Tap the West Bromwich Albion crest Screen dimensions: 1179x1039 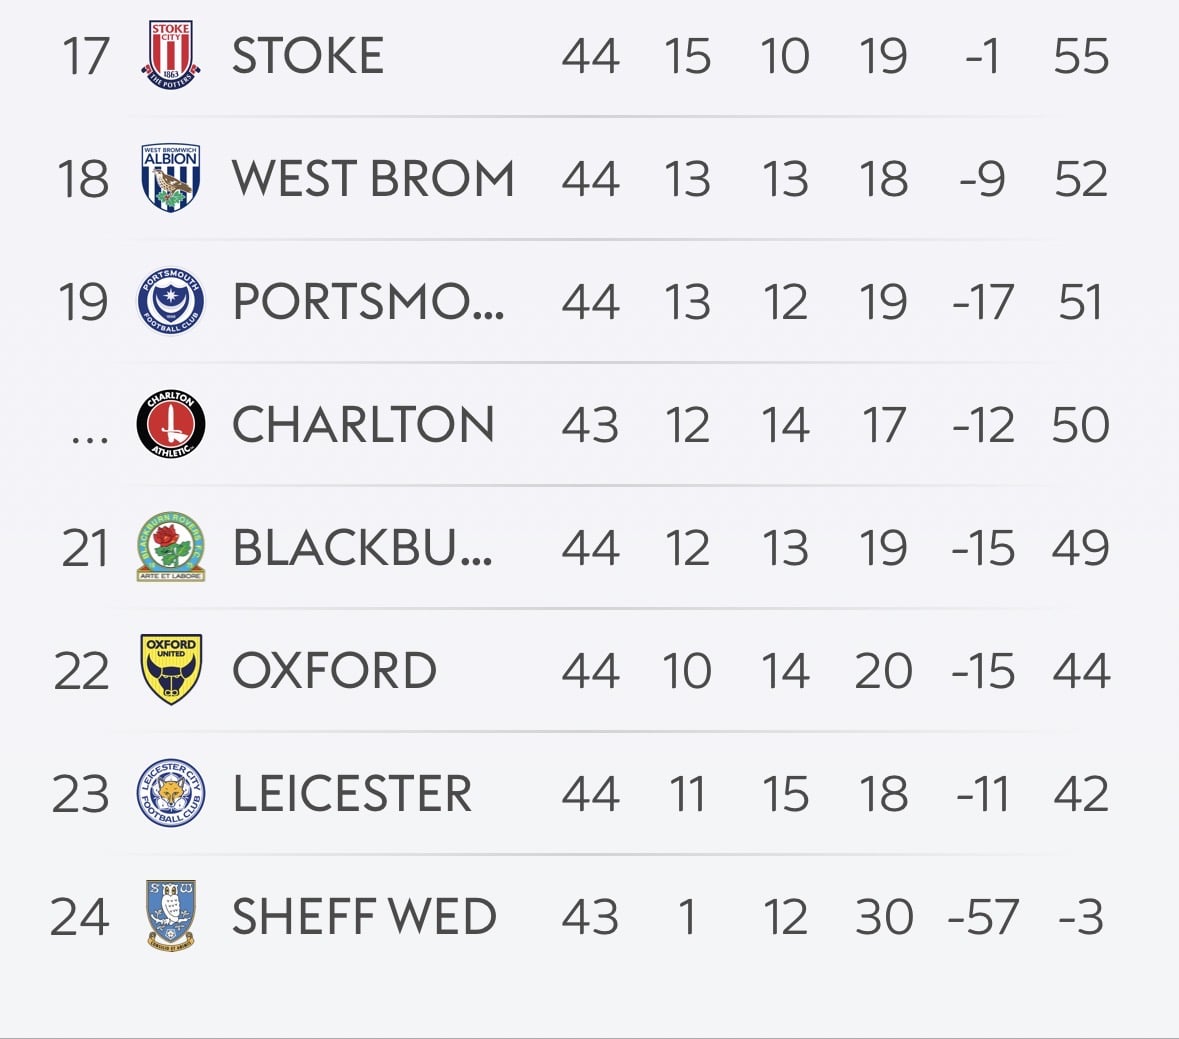171,178
